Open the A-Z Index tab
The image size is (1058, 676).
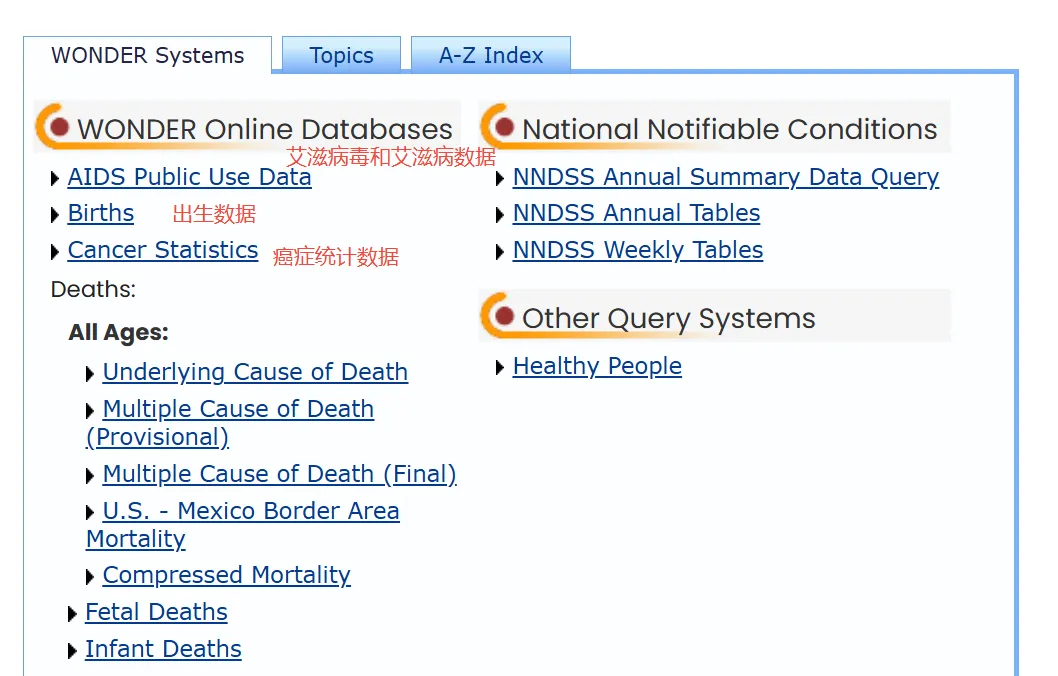[491, 55]
